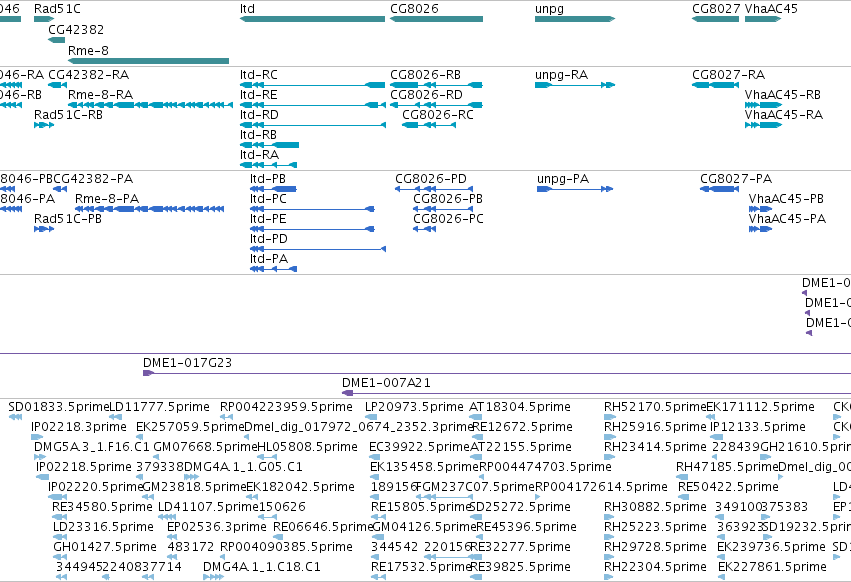The height and width of the screenshot is (582, 851).
Task: Click transcript CG42382-RA
Action: [58, 85]
